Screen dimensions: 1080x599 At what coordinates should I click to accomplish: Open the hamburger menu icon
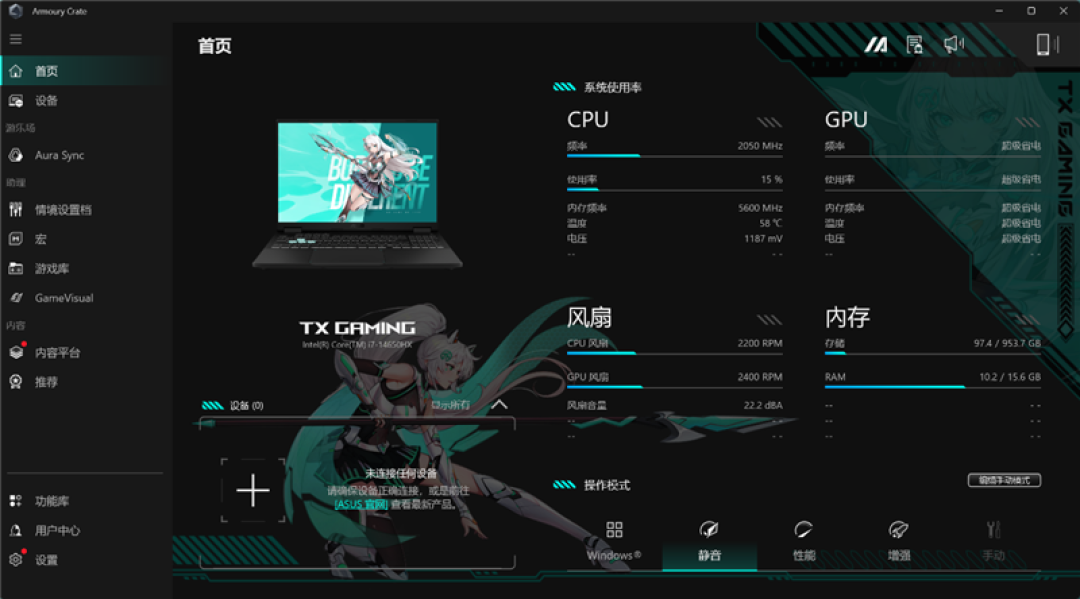point(15,39)
